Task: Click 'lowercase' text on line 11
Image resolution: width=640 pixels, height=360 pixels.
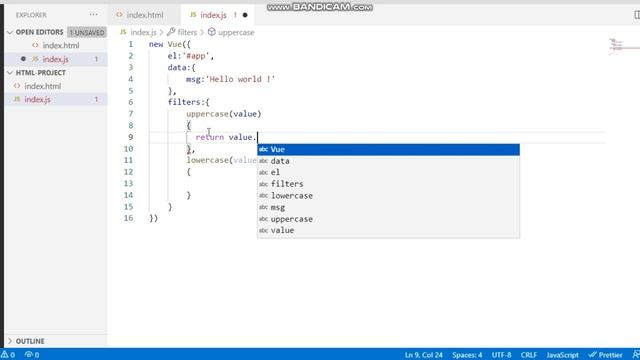Action: click(x=207, y=160)
